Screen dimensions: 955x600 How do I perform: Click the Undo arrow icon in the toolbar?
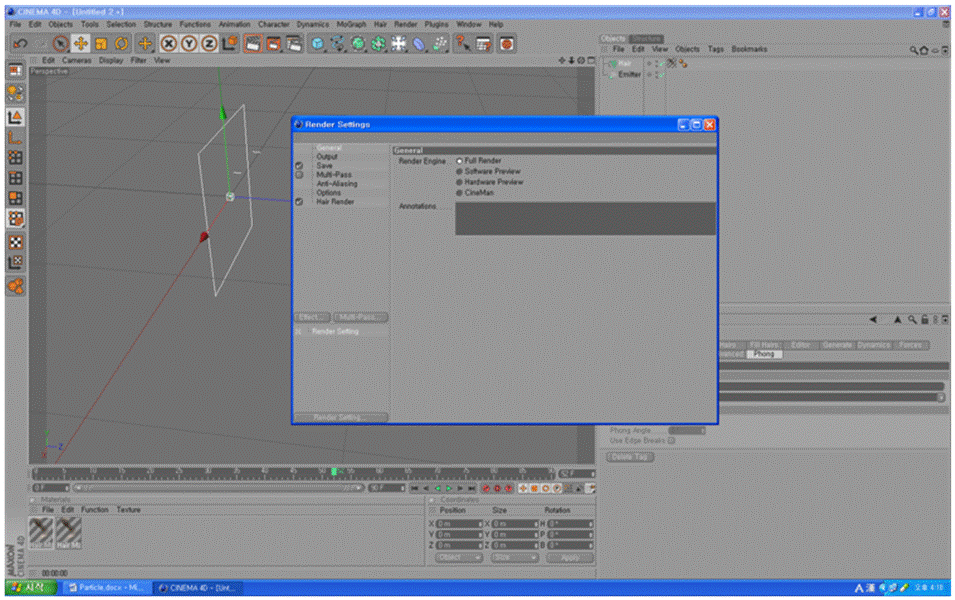click(x=20, y=44)
